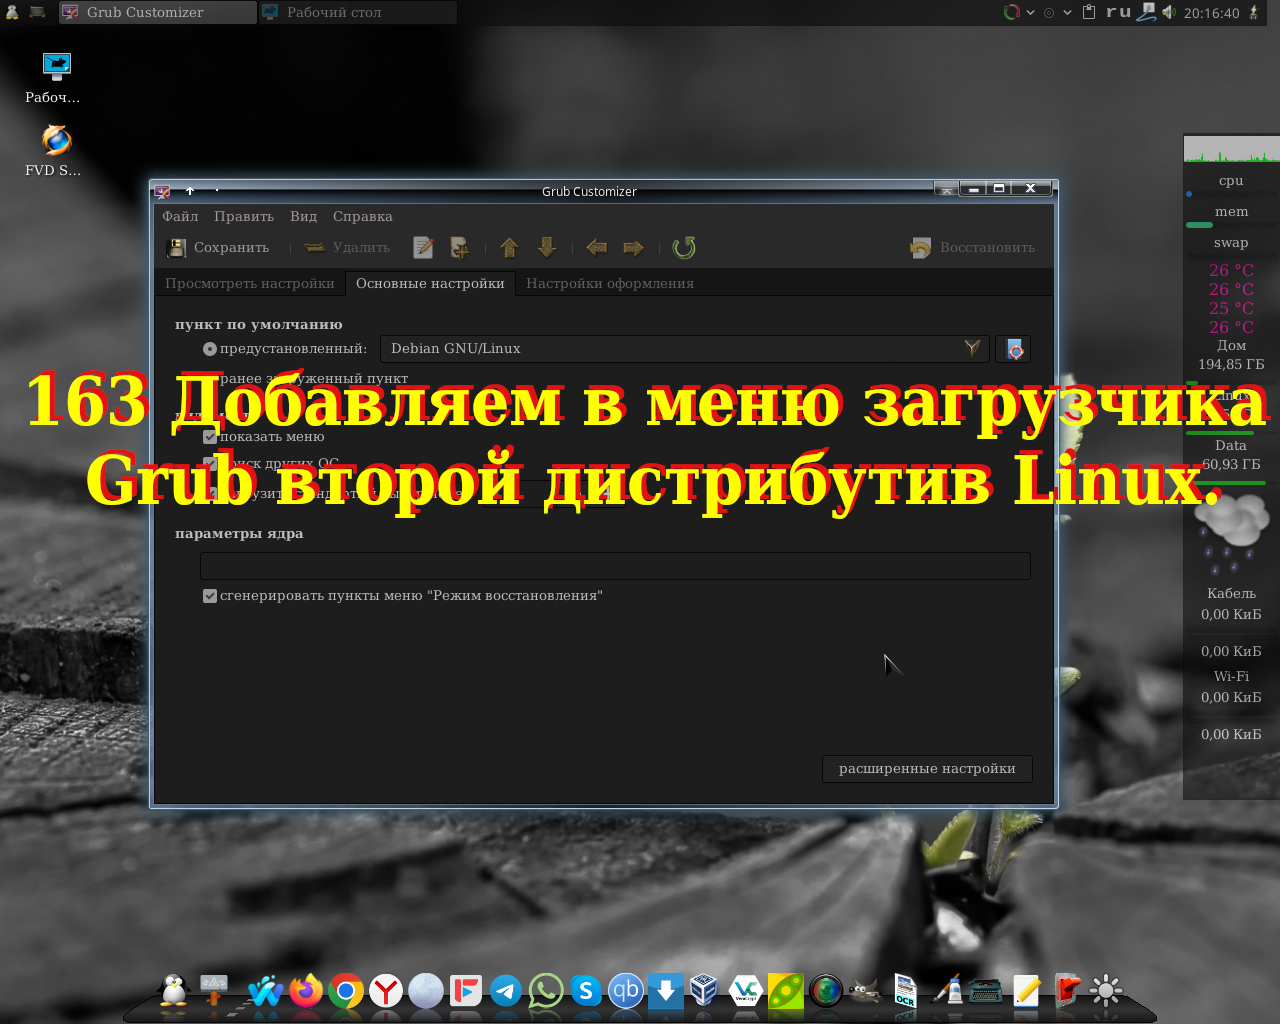Click the FVD S... desktop icon
The image size is (1280, 1024).
click(54, 151)
